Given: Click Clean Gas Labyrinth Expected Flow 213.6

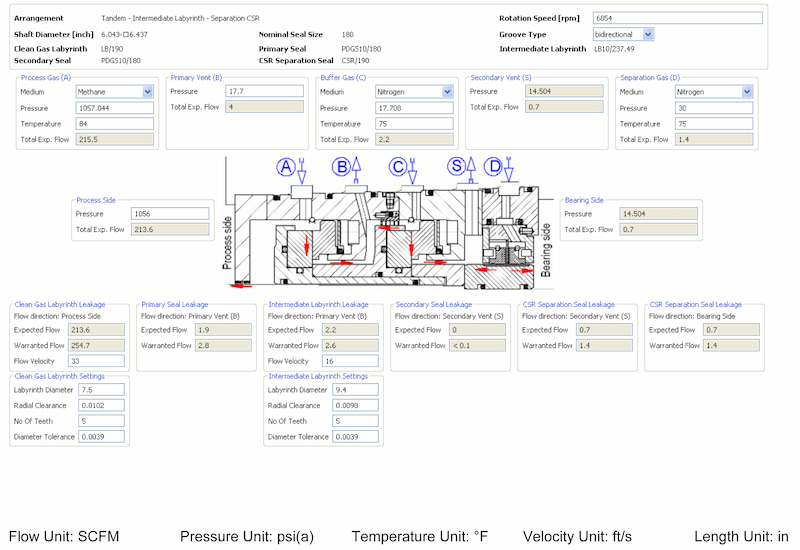Looking at the screenshot, I should pos(96,330).
